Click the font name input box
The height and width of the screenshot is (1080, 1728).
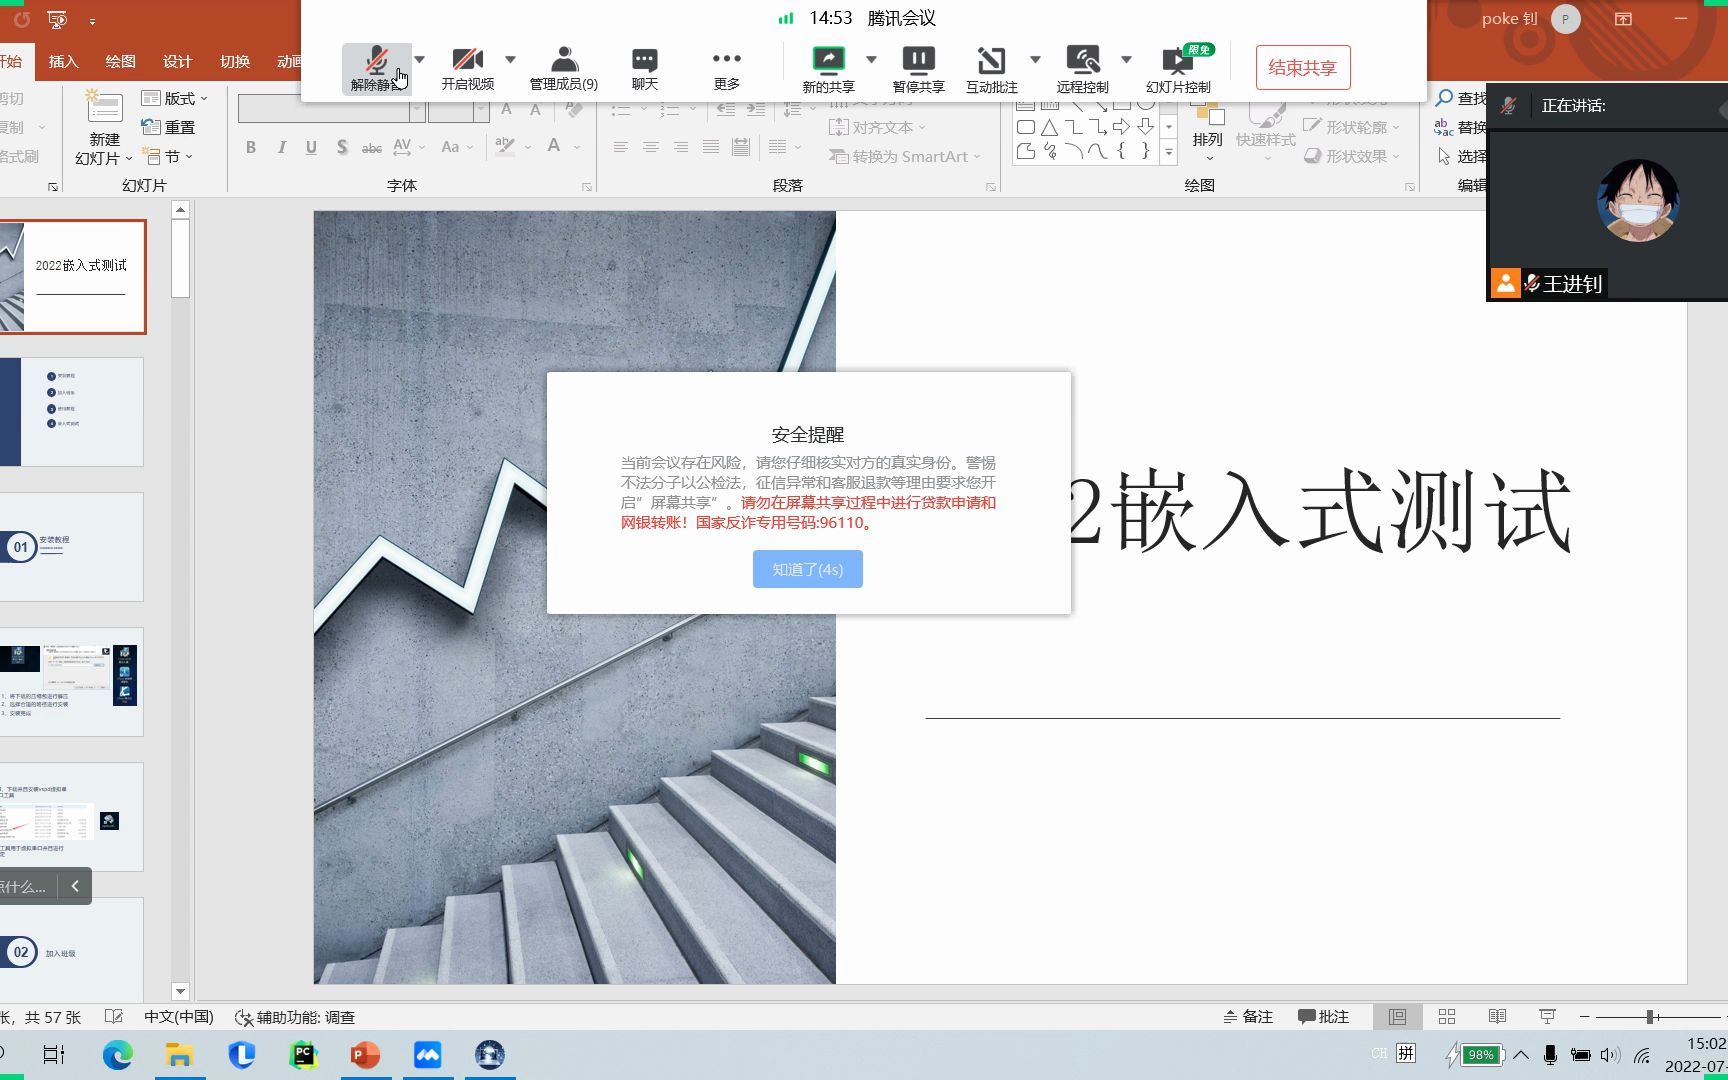(x=324, y=108)
